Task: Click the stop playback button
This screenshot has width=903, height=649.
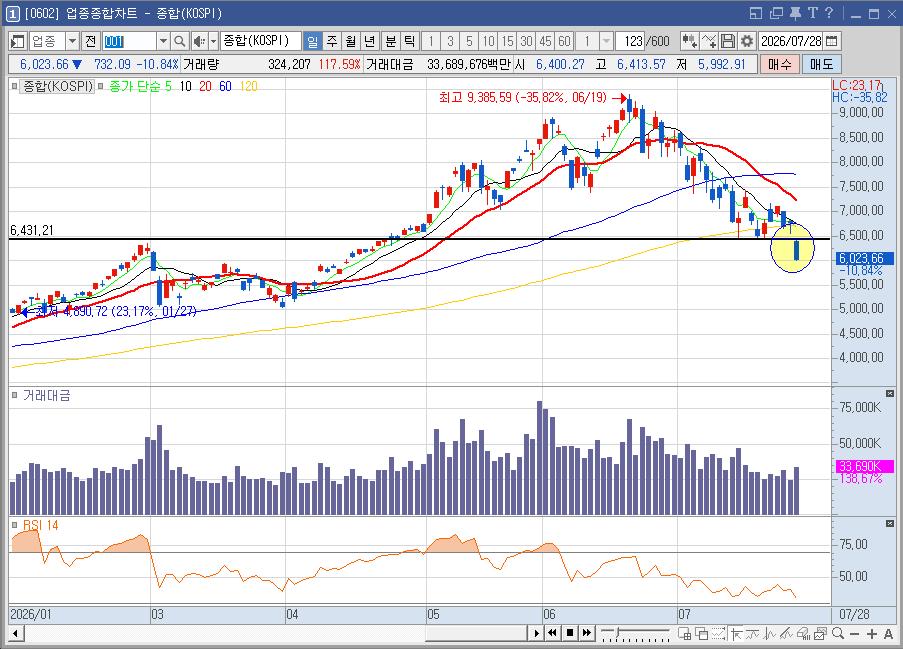Action: (570, 633)
